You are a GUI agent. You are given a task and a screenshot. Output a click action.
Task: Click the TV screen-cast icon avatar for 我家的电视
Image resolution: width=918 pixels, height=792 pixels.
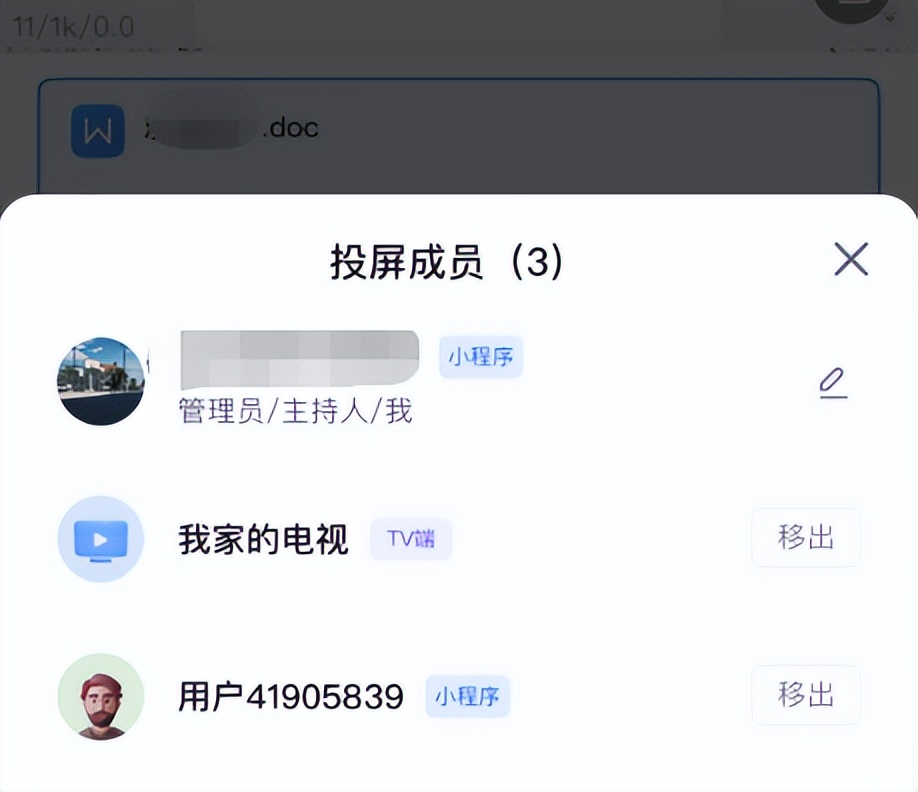pos(100,538)
